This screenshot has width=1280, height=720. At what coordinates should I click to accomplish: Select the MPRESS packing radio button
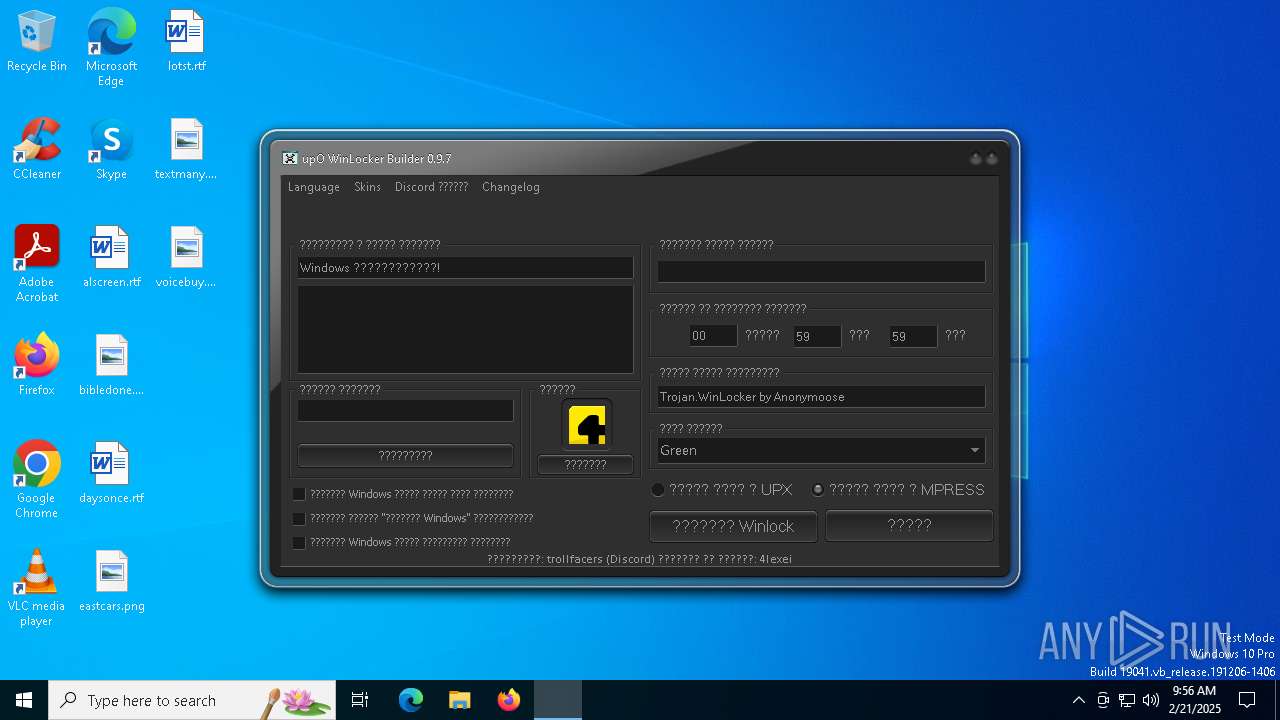pyautogui.click(x=818, y=489)
